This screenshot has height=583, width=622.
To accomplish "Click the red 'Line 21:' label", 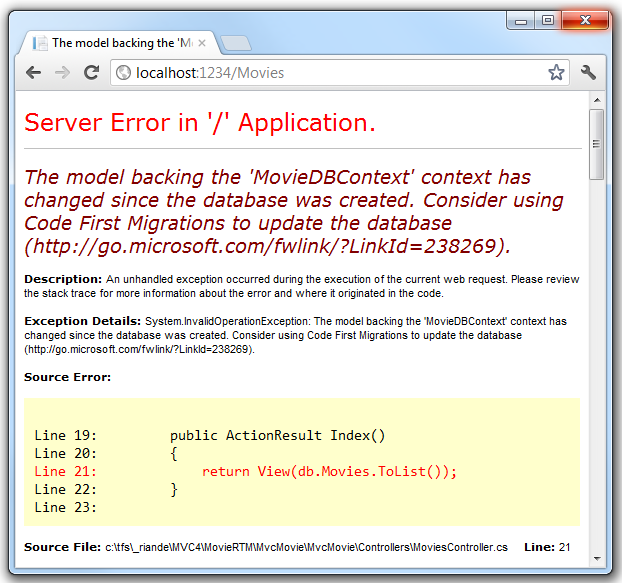I will (65, 472).
